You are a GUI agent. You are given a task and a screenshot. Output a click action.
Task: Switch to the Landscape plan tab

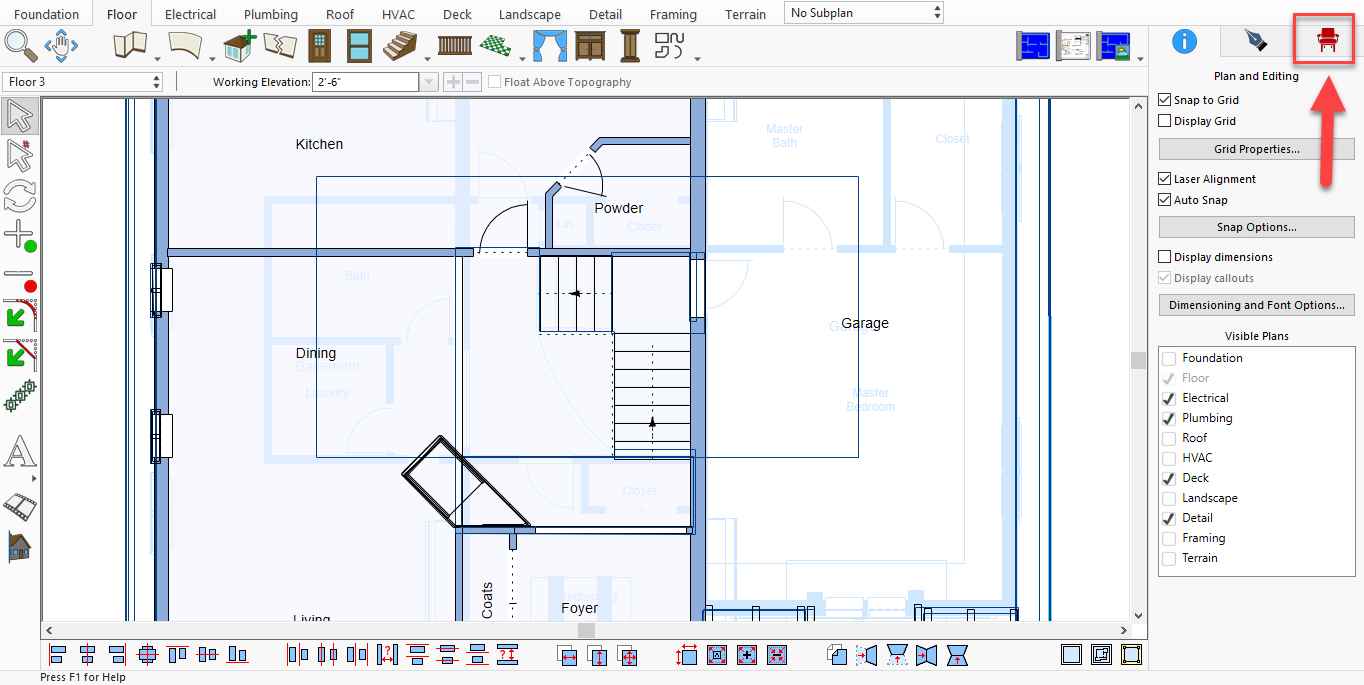click(530, 14)
